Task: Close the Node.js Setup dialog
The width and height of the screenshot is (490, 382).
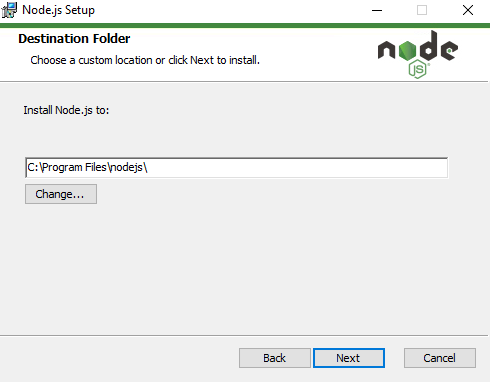Action: pos(468,10)
